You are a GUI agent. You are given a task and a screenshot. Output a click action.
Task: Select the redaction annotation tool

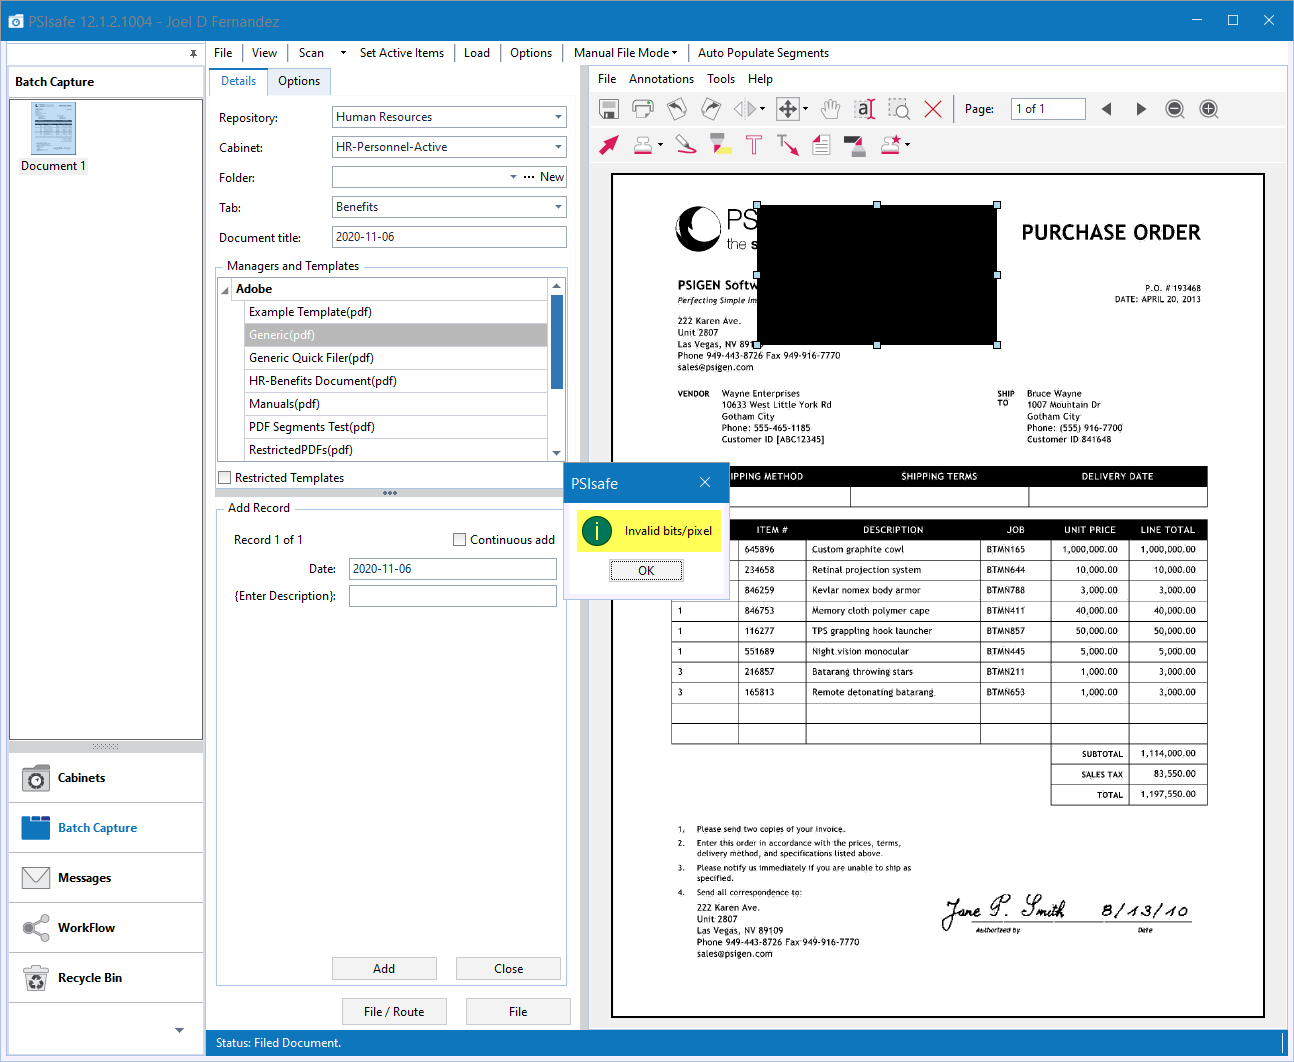[855, 145]
